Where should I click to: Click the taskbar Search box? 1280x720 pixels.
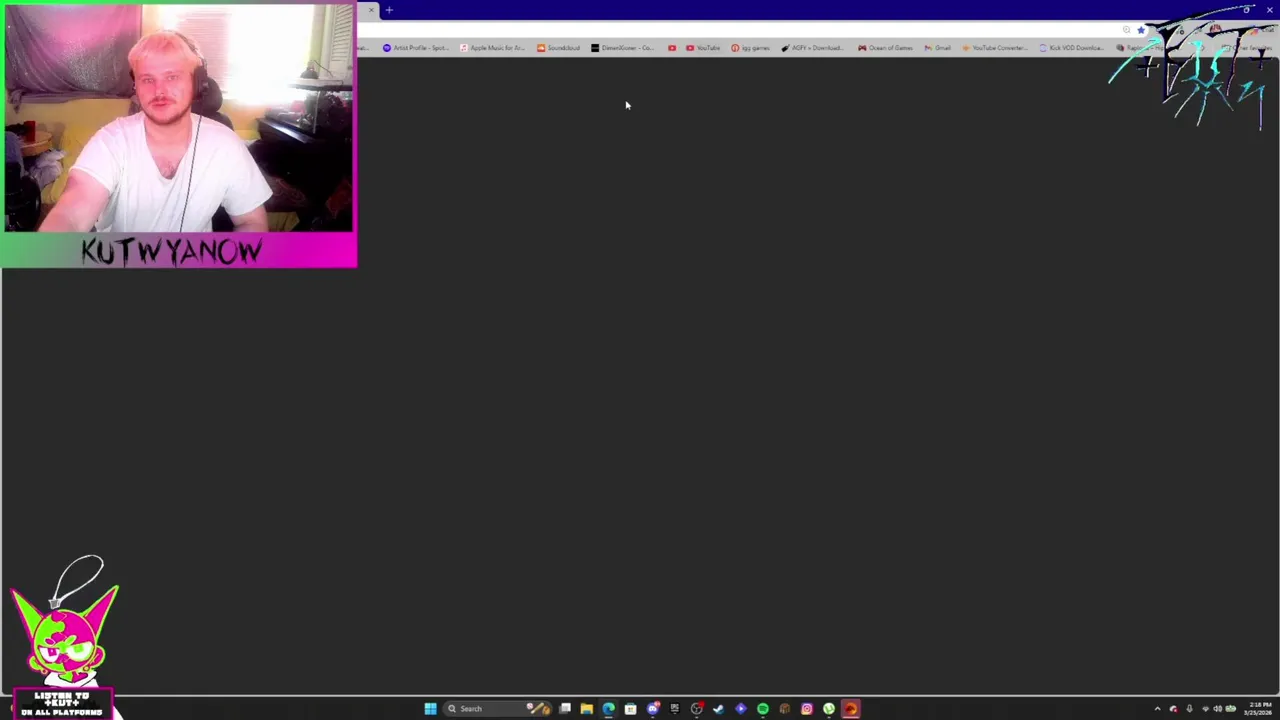(498, 709)
